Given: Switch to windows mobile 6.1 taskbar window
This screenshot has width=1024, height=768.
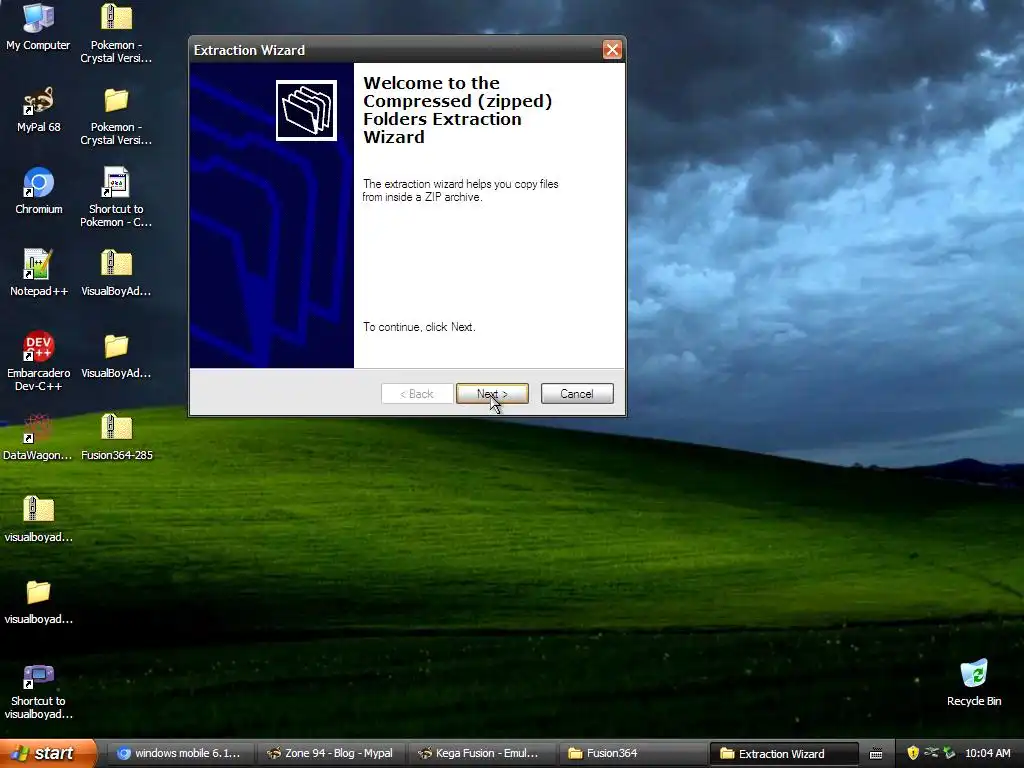Looking at the screenshot, I should click(x=179, y=753).
